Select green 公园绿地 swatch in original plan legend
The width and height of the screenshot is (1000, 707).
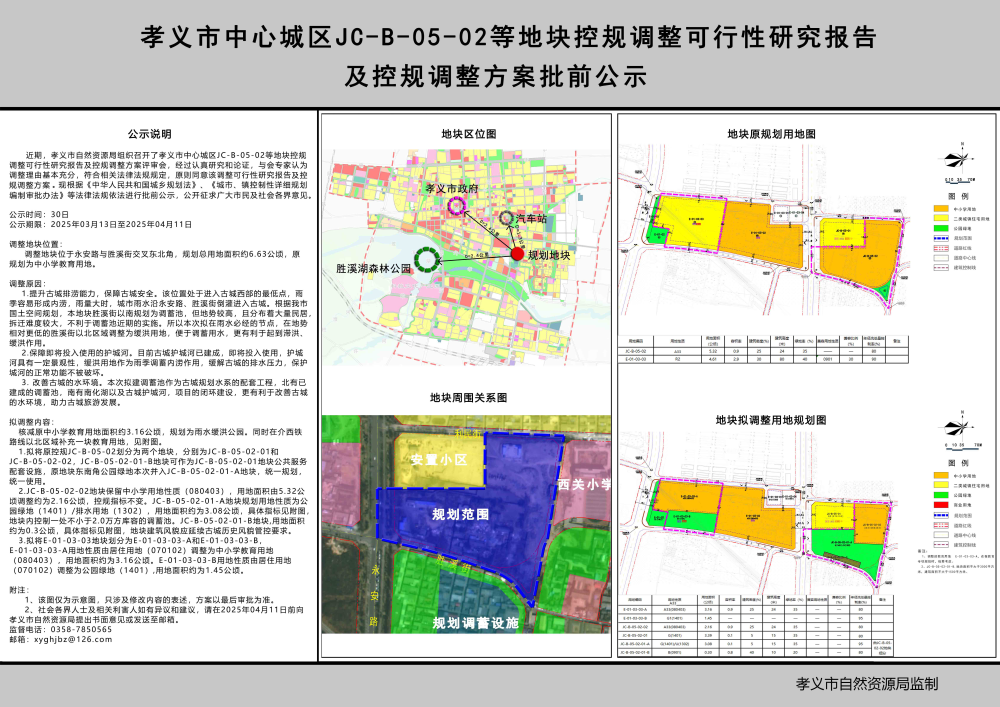click(941, 228)
